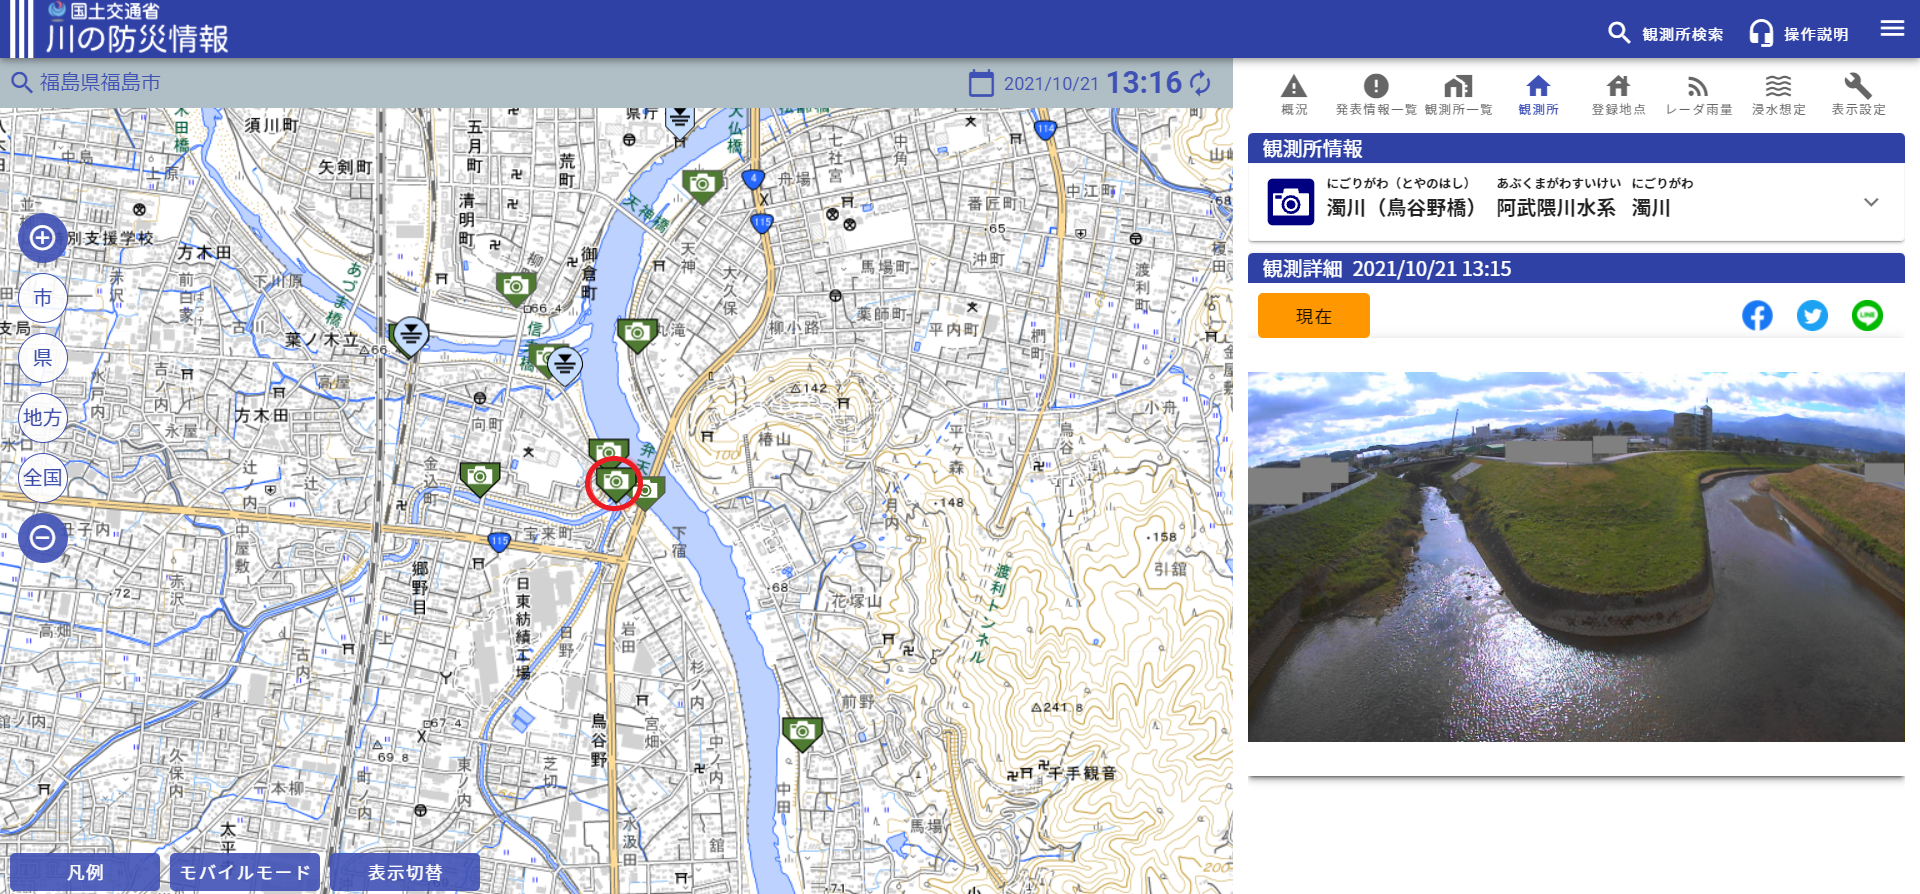Screen dimensions: 1920x894
Task: Refresh the observation time with the reload icon
Action: 1201,83
